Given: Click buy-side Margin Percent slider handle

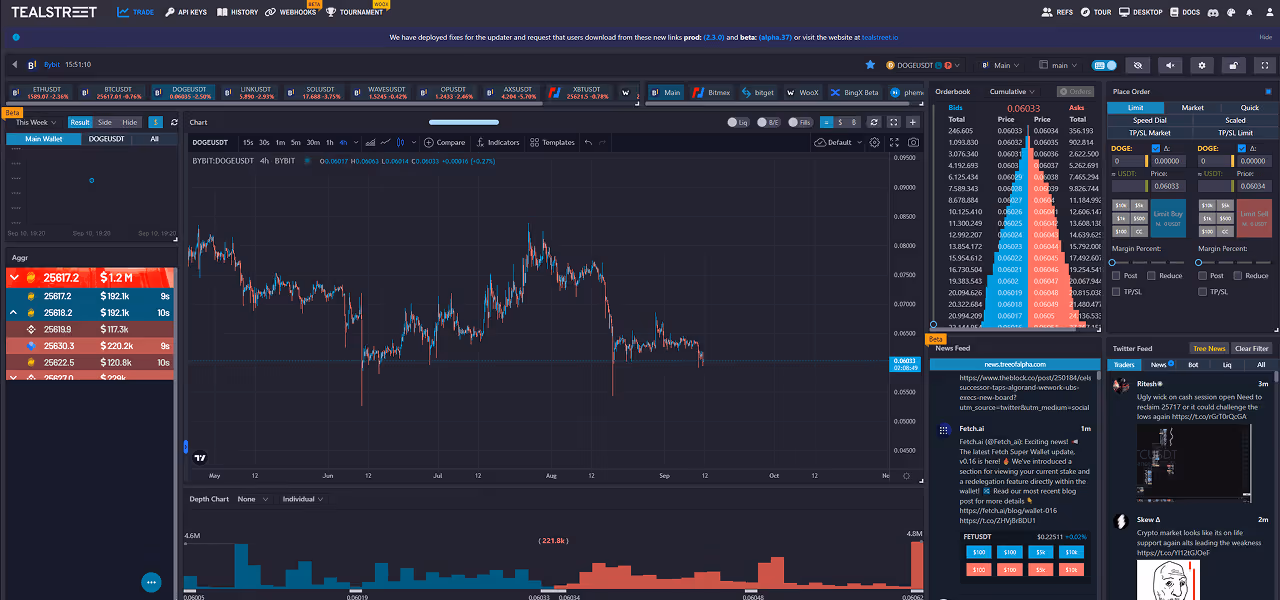Looking at the screenshot, I should 1113,262.
